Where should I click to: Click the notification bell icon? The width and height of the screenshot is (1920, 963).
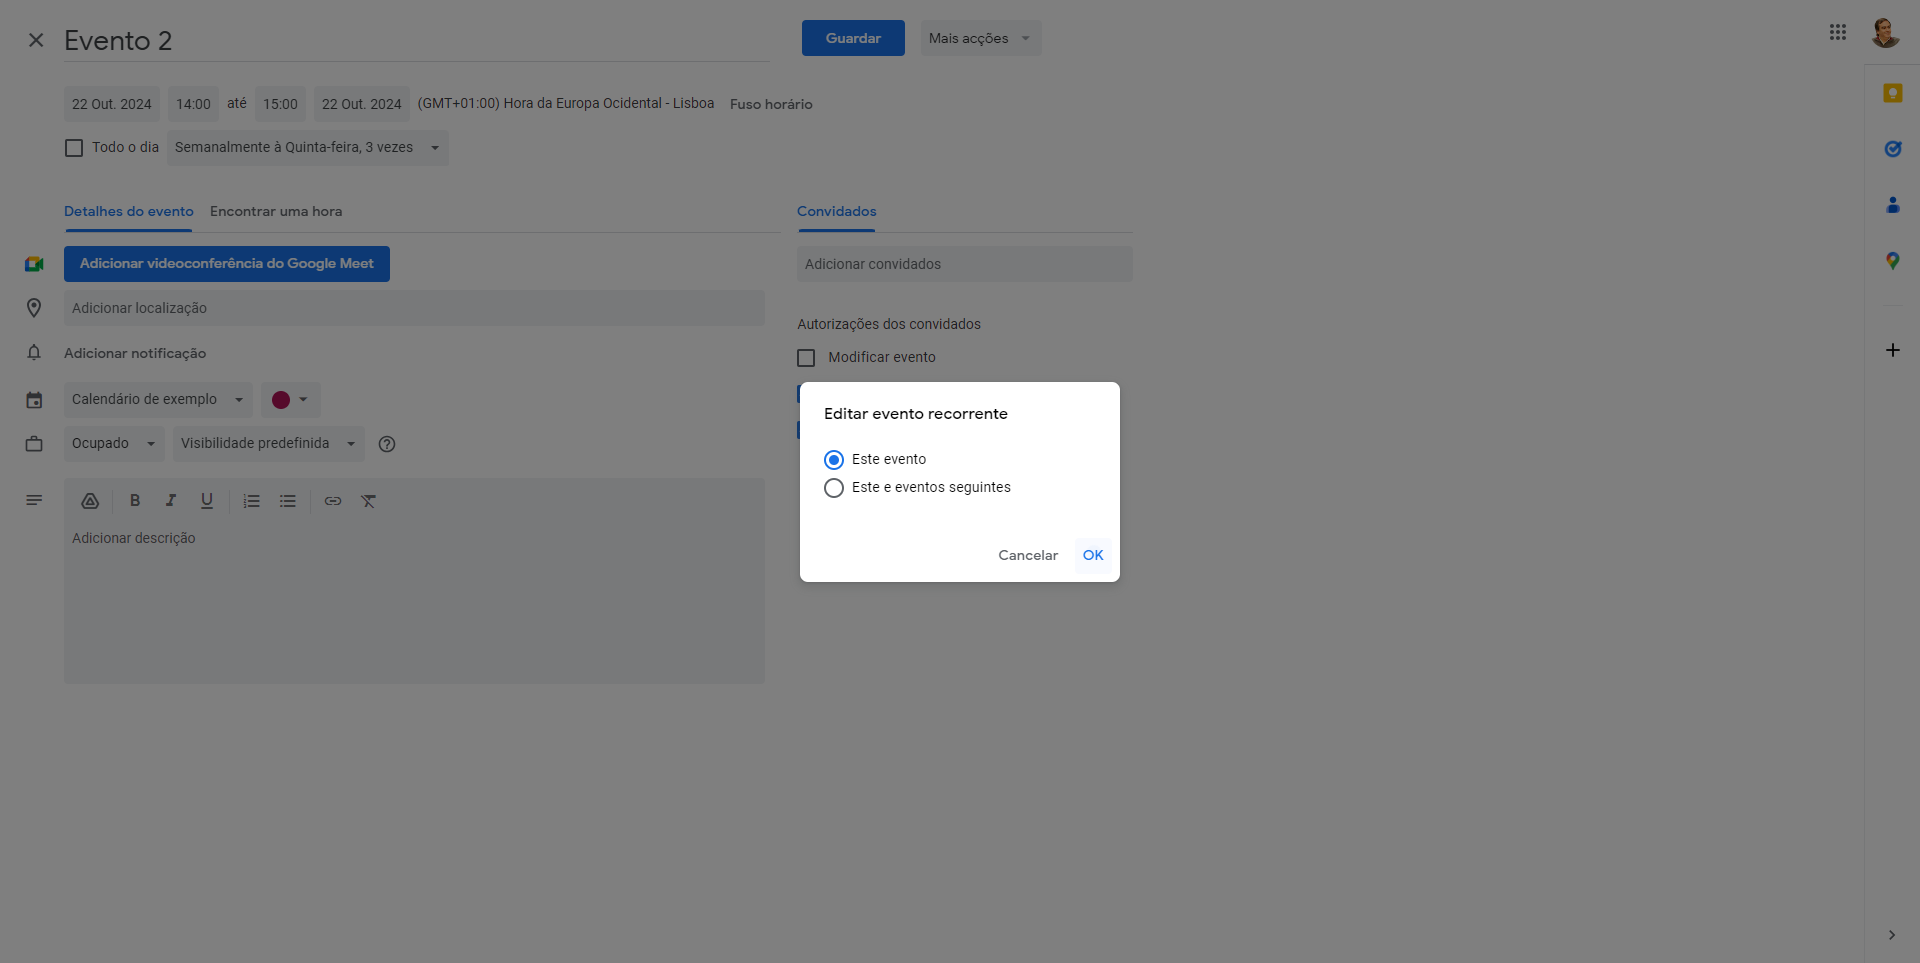point(34,353)
